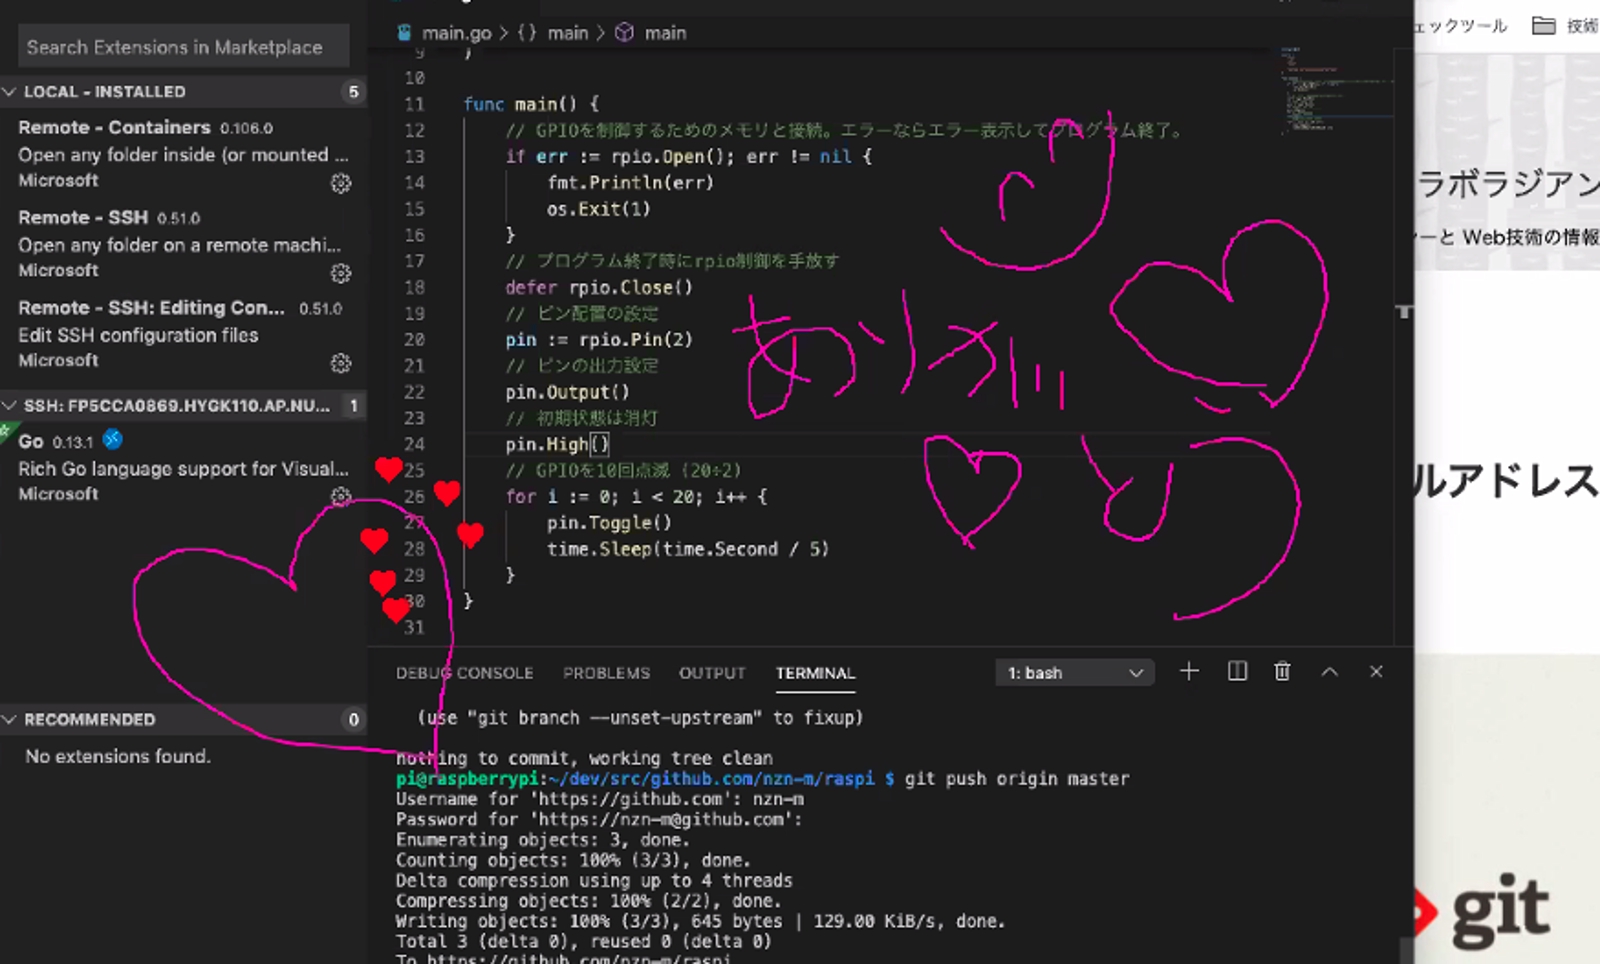Maximize terminal panel with up chevron
Screen dimensions: 1600x964
coord(1329,672)
